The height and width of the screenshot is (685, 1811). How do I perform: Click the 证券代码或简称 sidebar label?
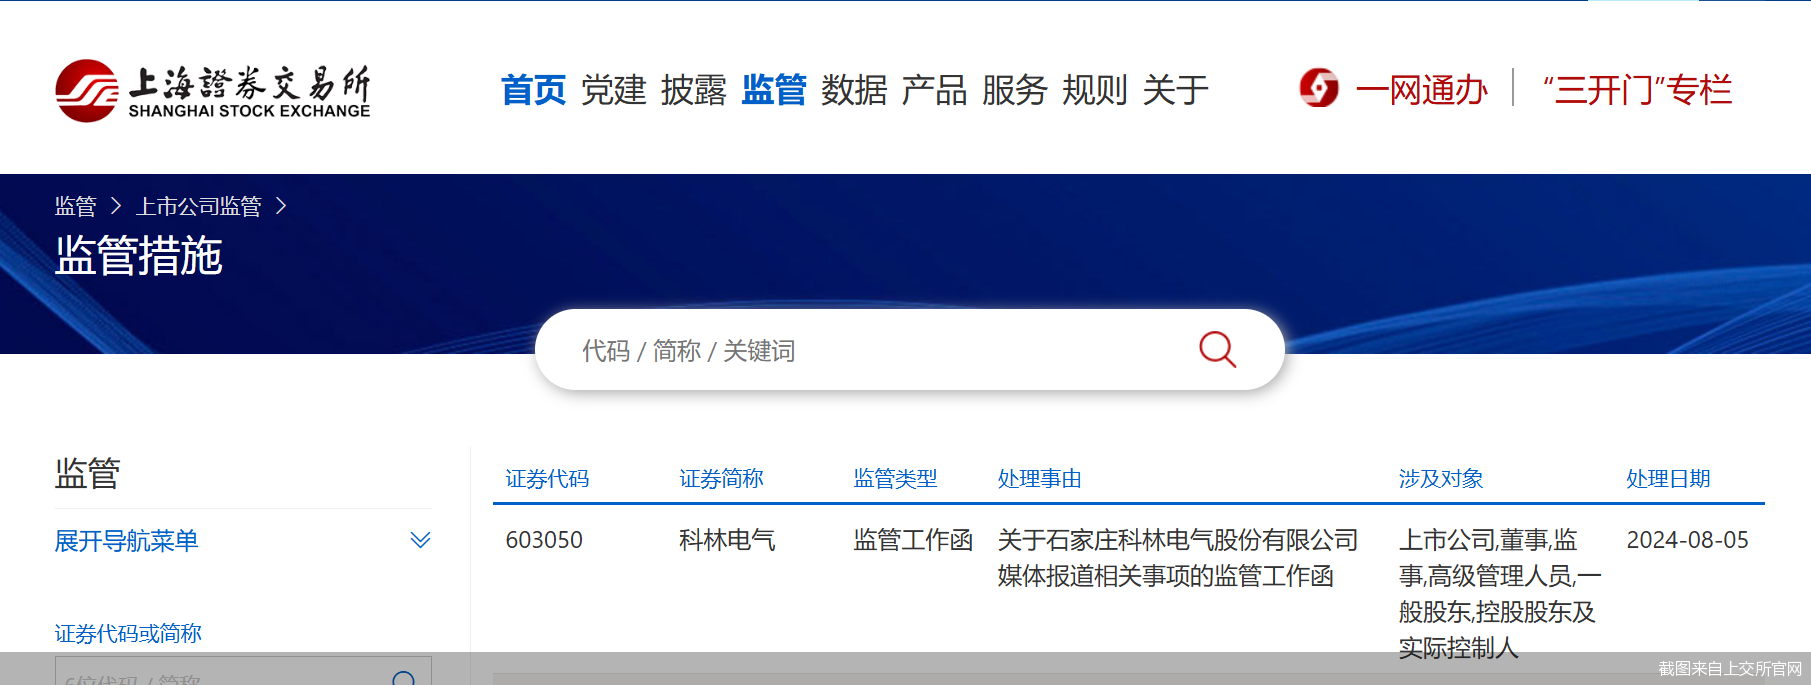point(128,633)
